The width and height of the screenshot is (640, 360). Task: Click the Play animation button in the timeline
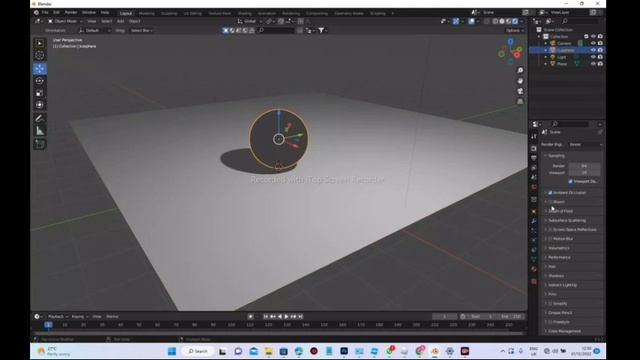(287, 317)
